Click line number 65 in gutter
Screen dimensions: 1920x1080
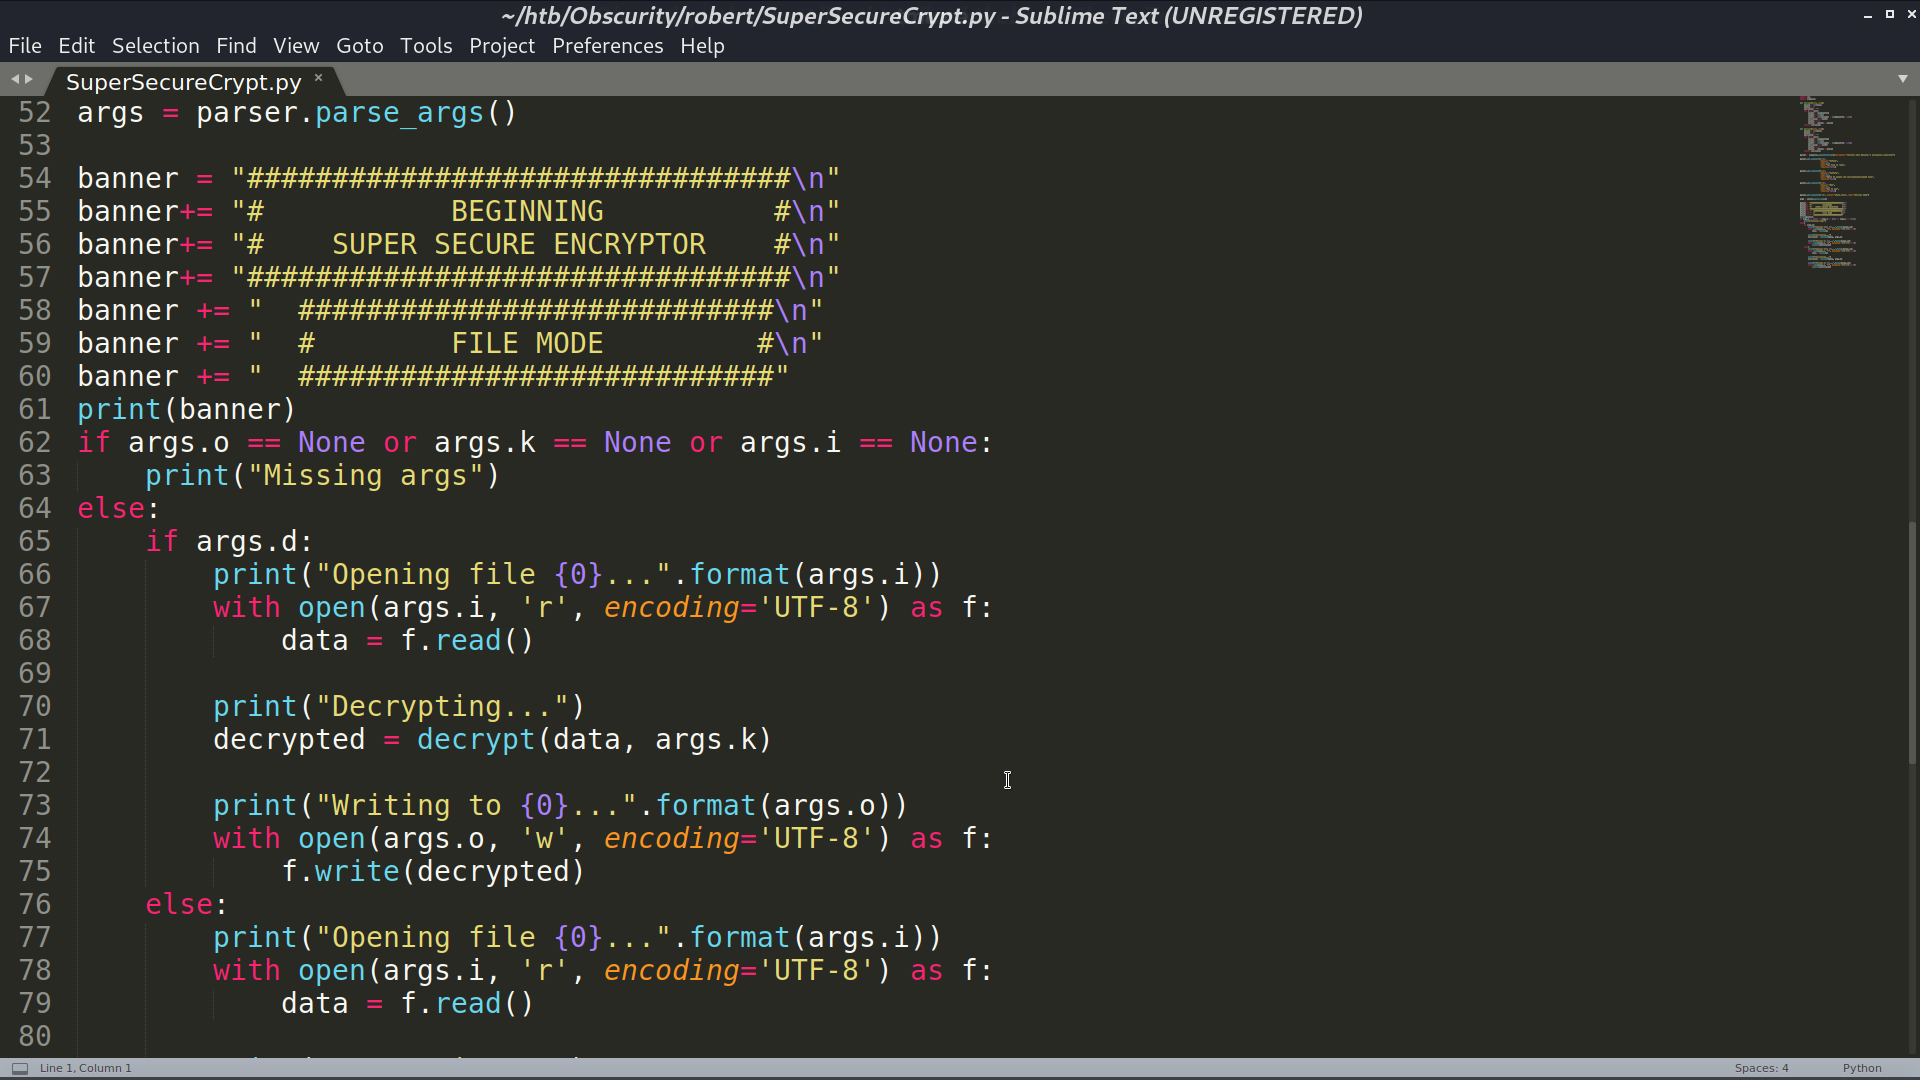point(35,542)
